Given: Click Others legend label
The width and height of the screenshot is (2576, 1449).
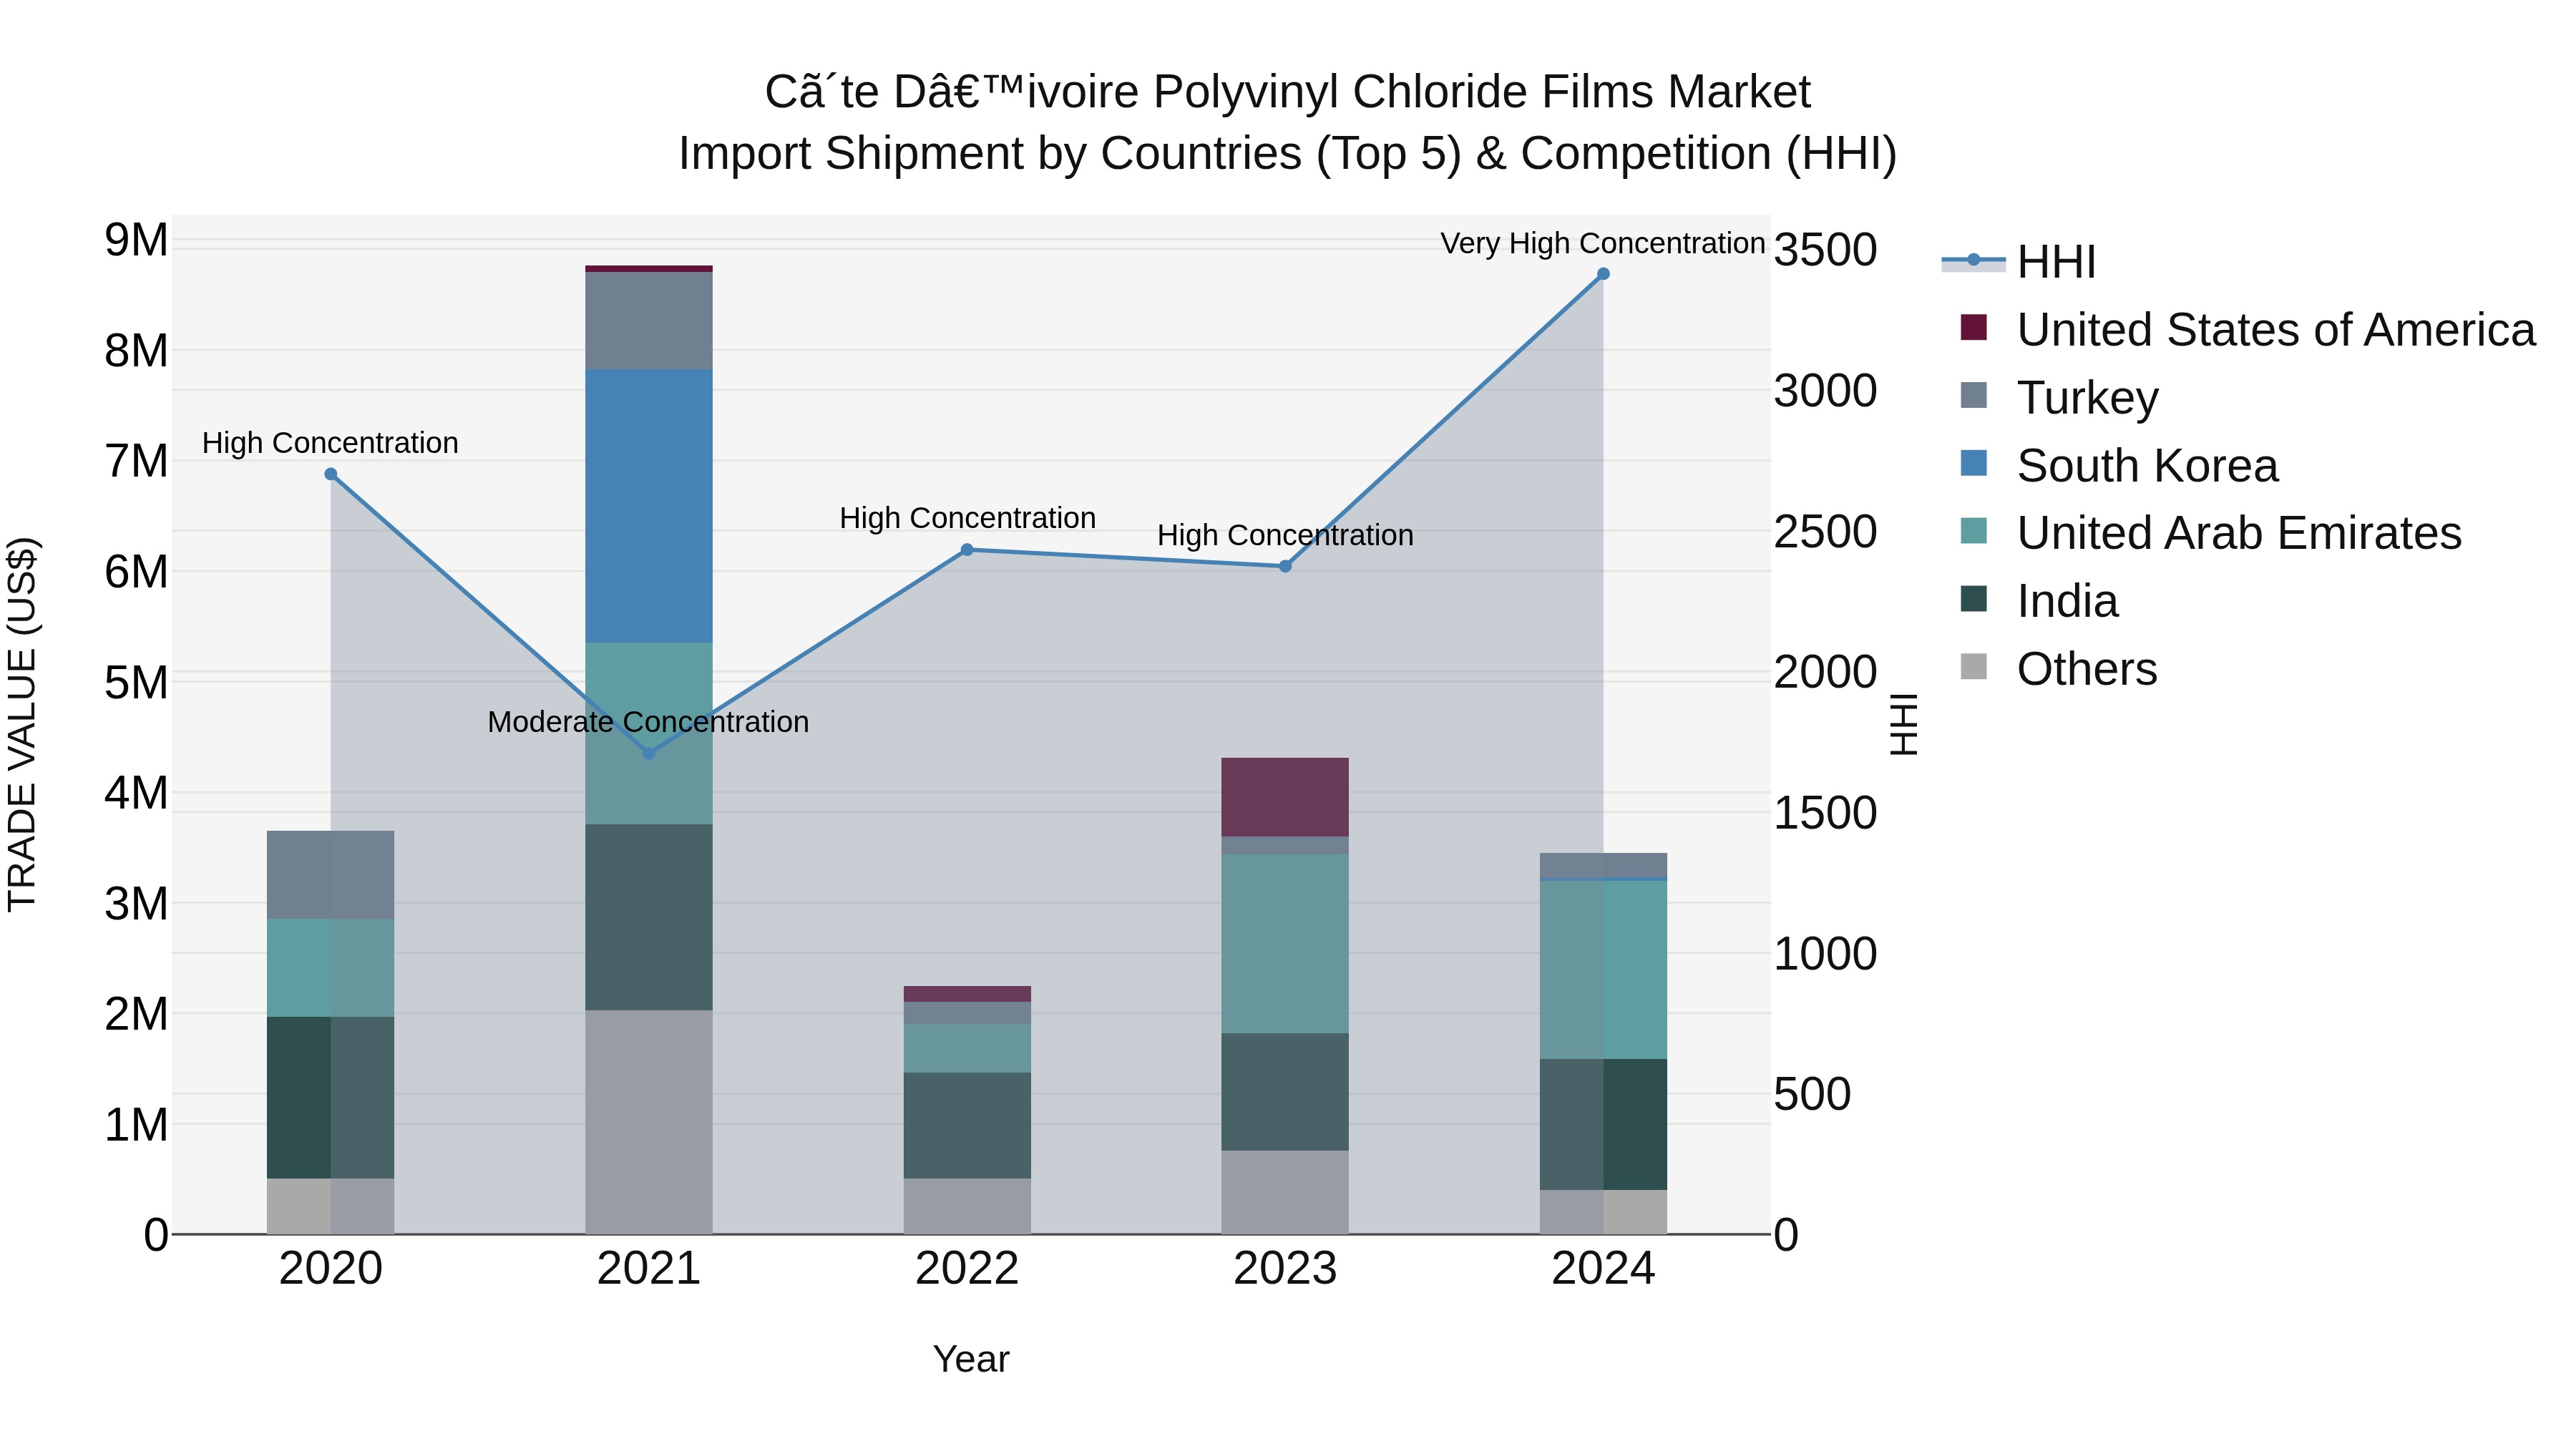Looking at the screenshot, I should [x=2087, y=669].
